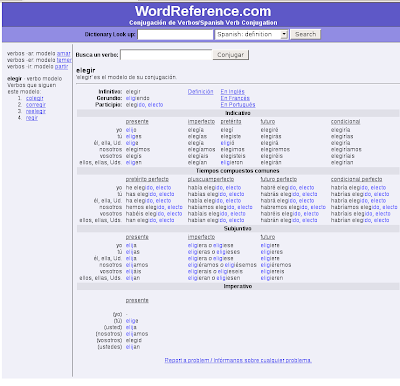Click the Subjuntivo imperfecto header
Viewport: 400px width, 386px height.
click(x=201, y=237)
